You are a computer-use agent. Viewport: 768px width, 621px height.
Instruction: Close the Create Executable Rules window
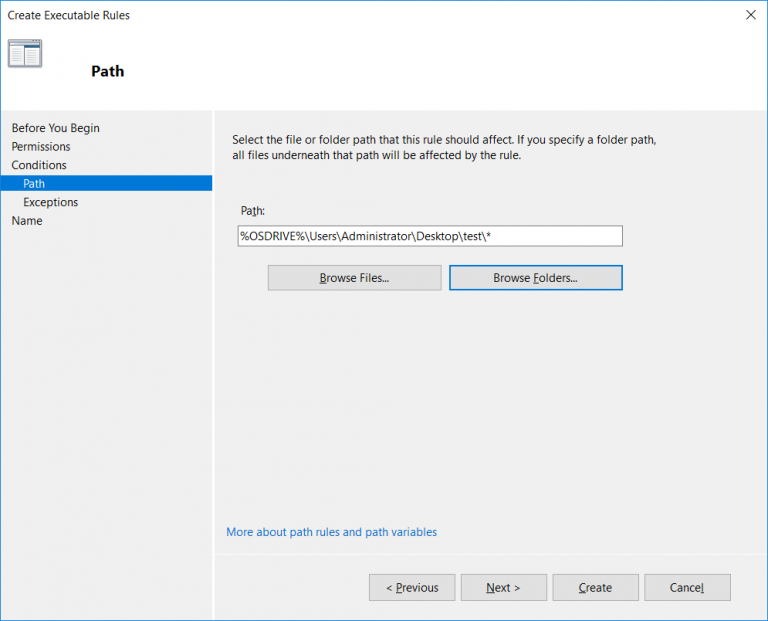[x=750, y=15]
